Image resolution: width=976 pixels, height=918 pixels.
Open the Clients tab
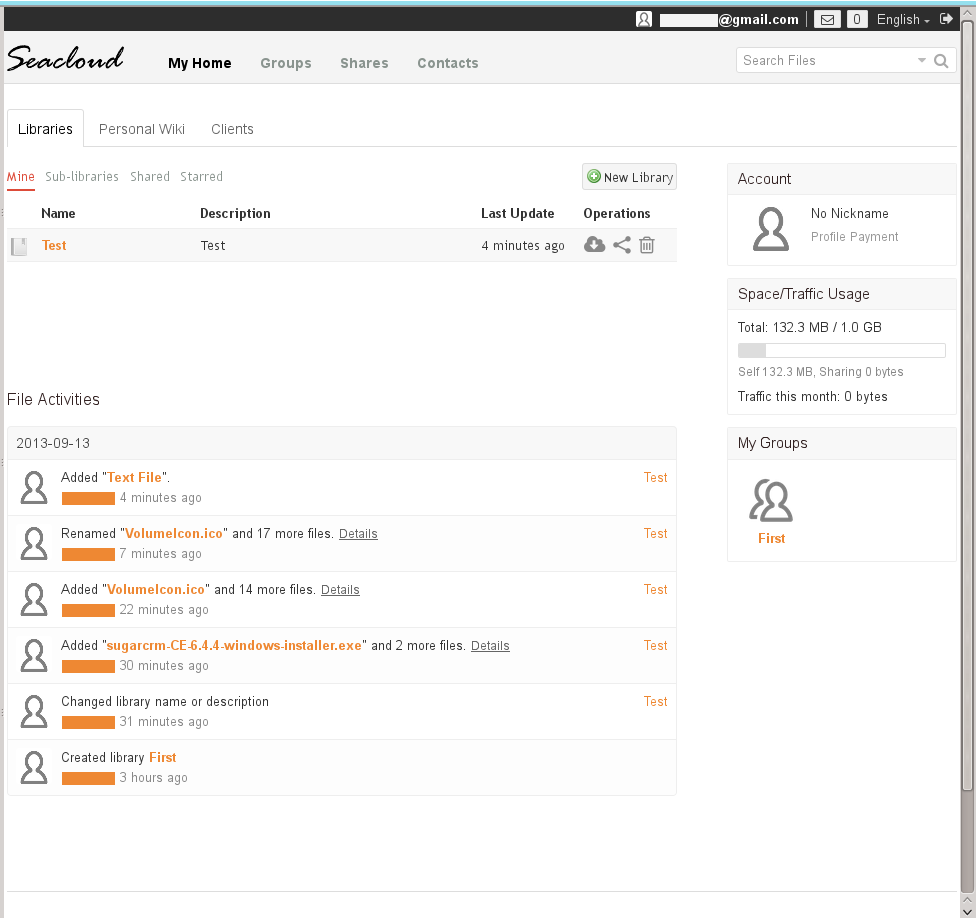232,129
